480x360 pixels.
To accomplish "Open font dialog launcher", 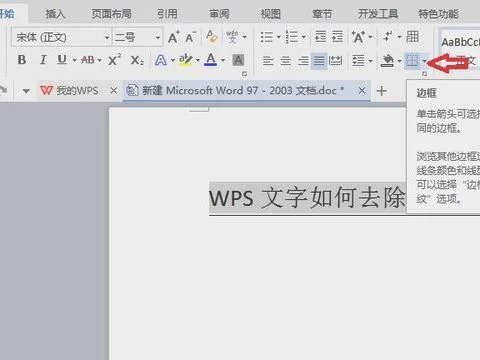I will [244, 73].
